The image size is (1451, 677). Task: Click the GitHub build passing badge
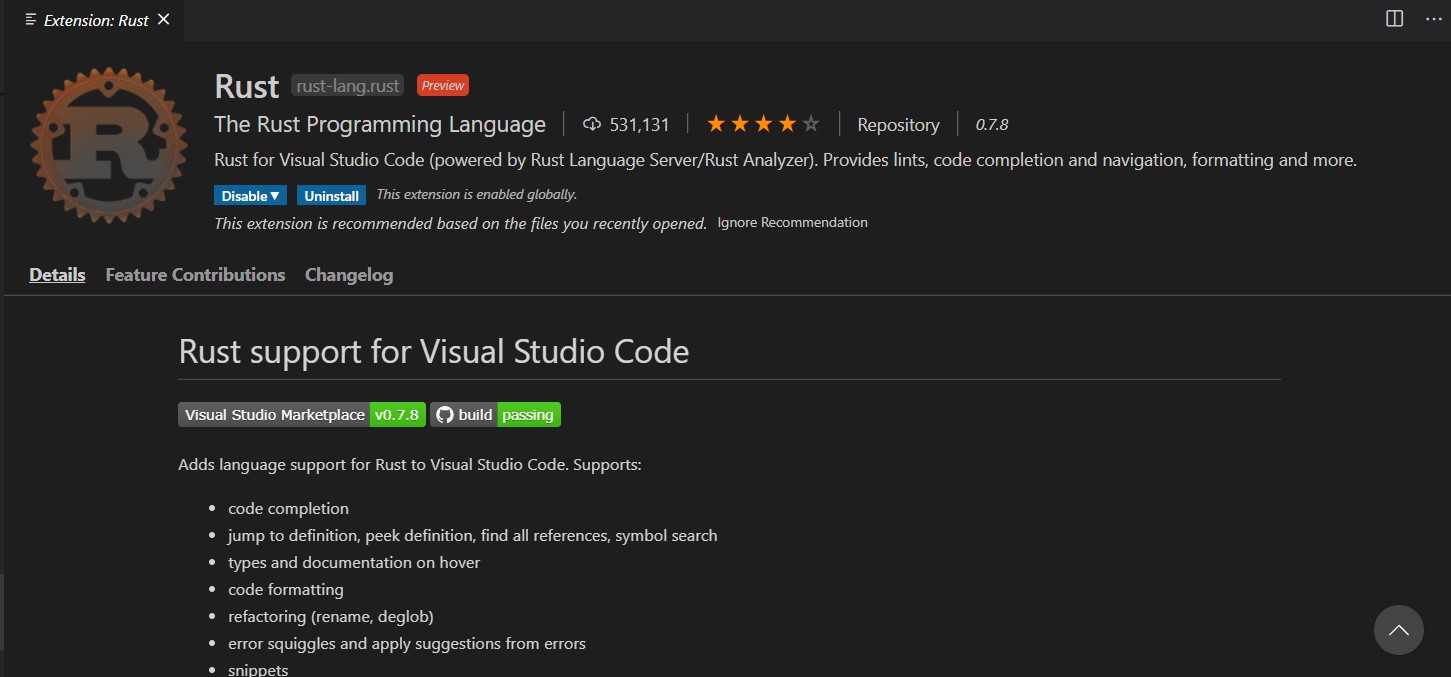coord(495,415)
